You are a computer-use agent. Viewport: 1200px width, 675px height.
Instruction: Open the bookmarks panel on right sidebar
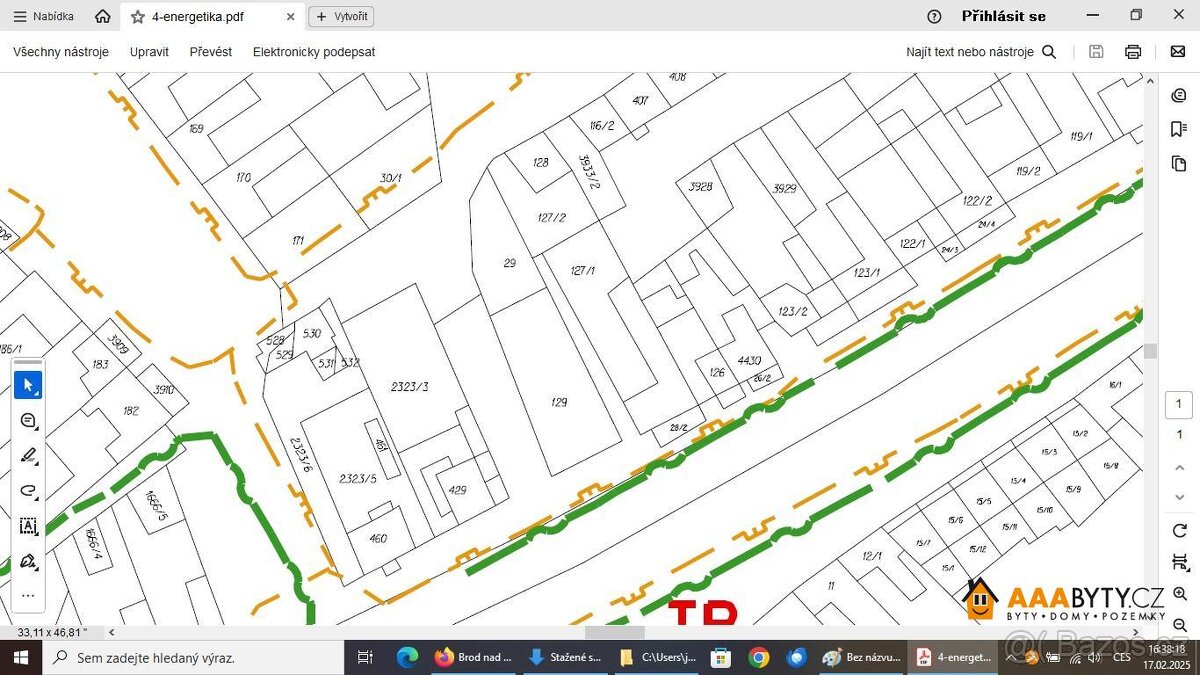(x=1178, y=129)
